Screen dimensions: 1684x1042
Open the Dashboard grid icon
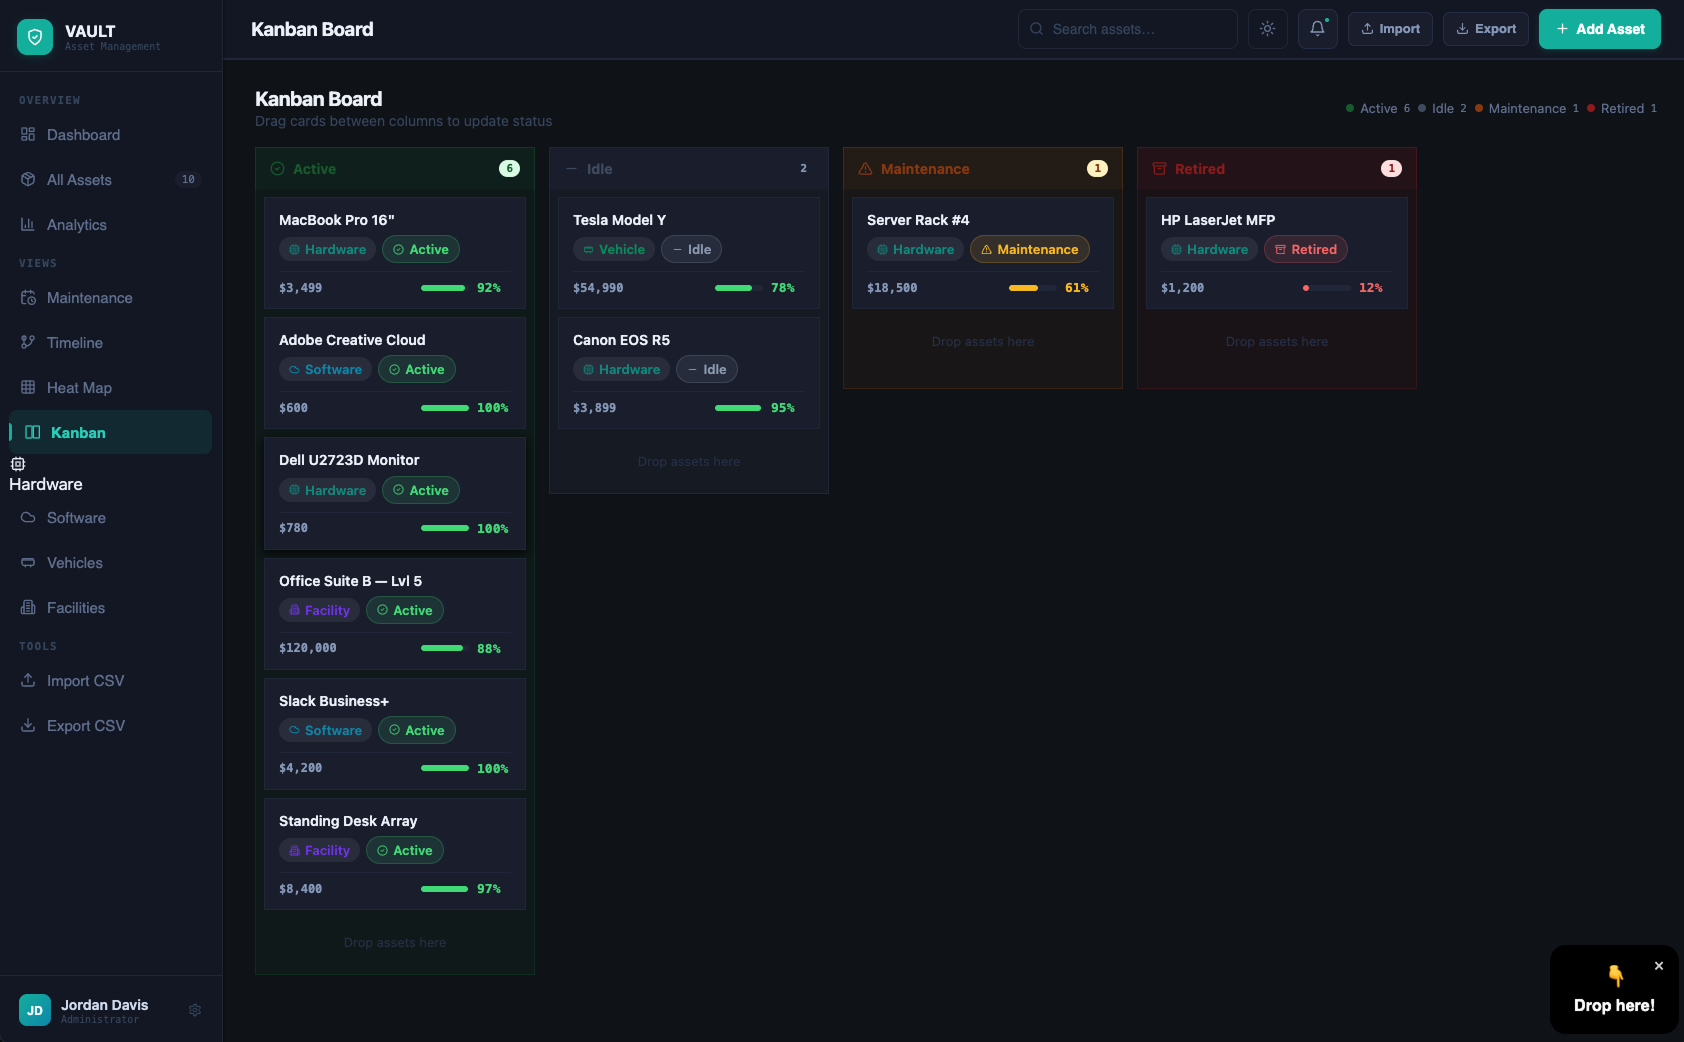(28, 135)
